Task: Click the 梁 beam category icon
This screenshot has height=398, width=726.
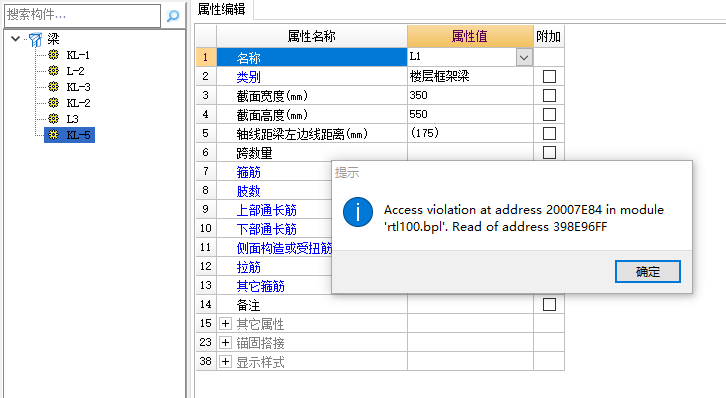Action: 36,40
